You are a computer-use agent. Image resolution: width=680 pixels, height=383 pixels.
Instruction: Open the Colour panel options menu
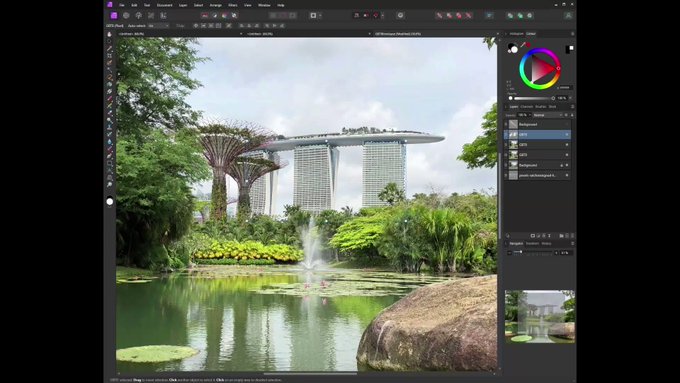[x=572, y=33]
